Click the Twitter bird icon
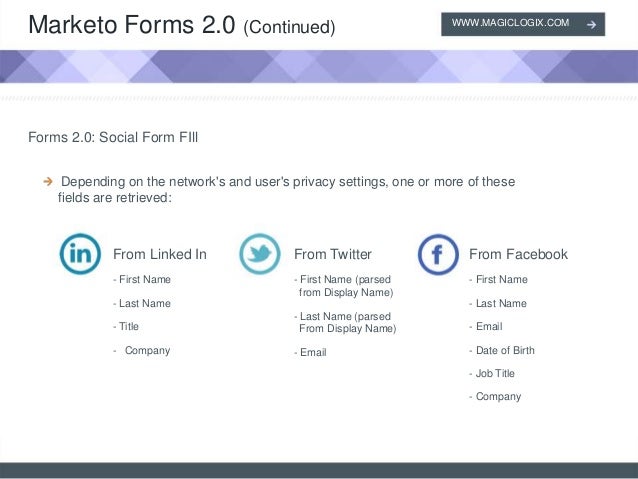This screenshot has height=479, width=638. (260, 254)
